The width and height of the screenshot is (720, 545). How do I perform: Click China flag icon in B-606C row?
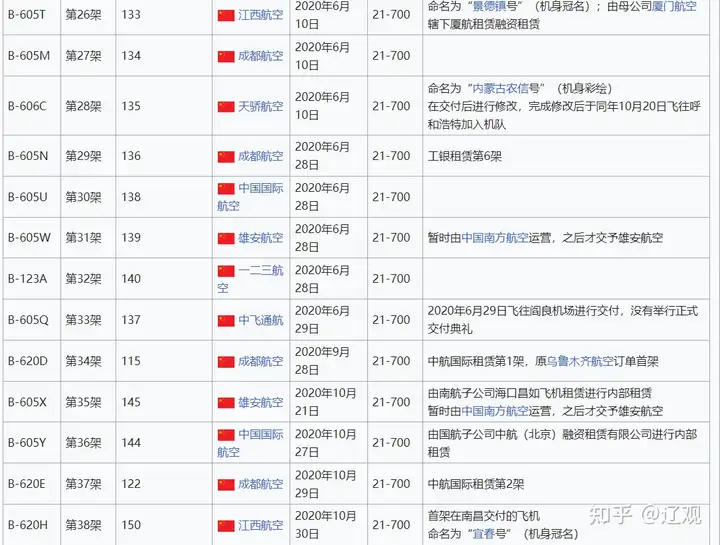pyautogui.click(x=226, y=107)
